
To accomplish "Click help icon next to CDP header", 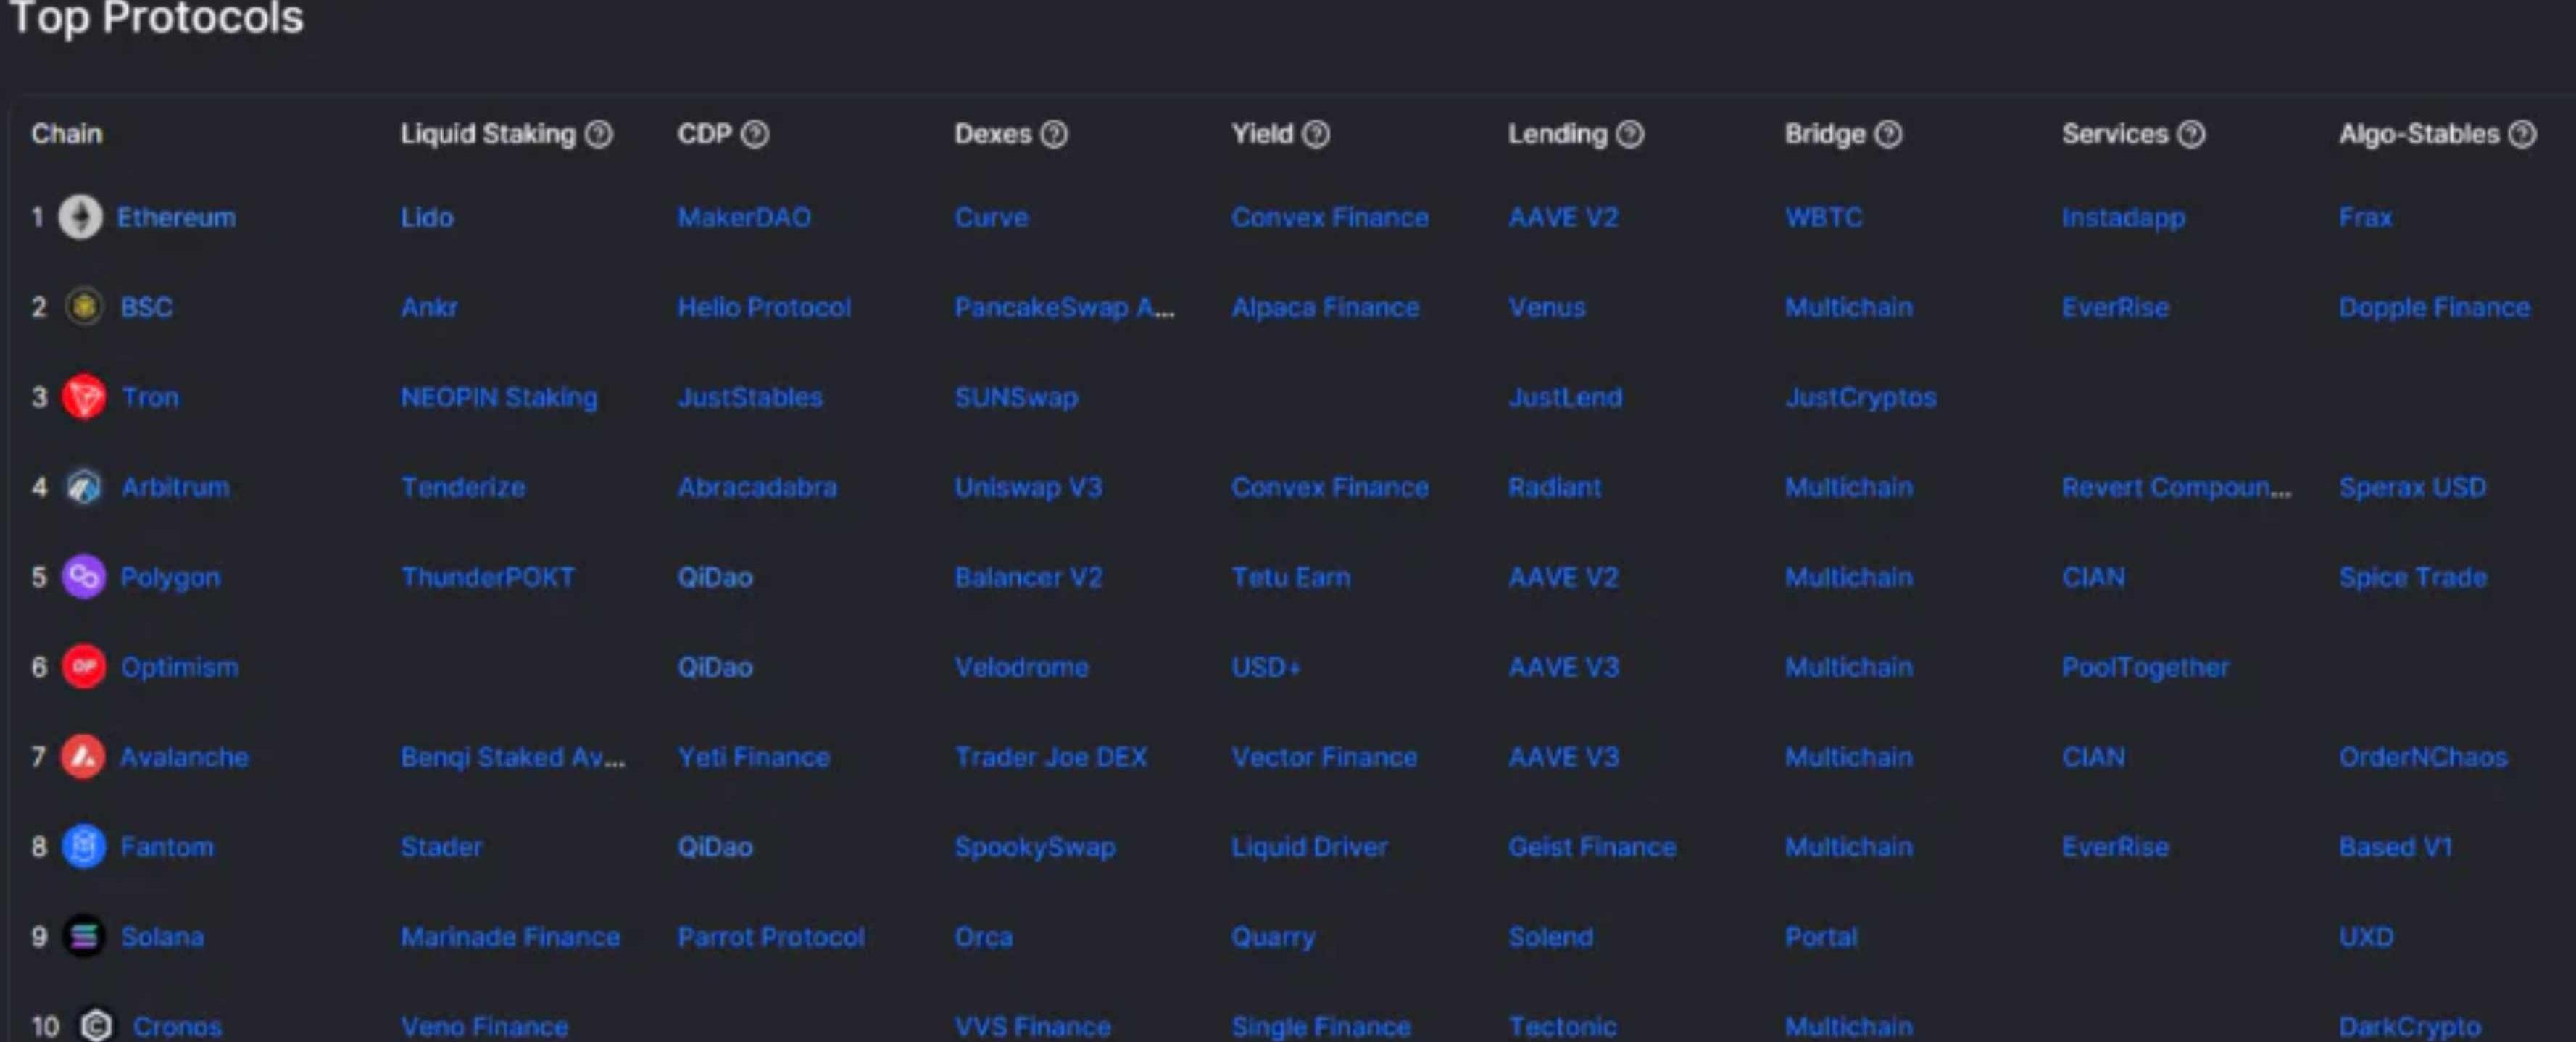I will (x=755, y=134).
